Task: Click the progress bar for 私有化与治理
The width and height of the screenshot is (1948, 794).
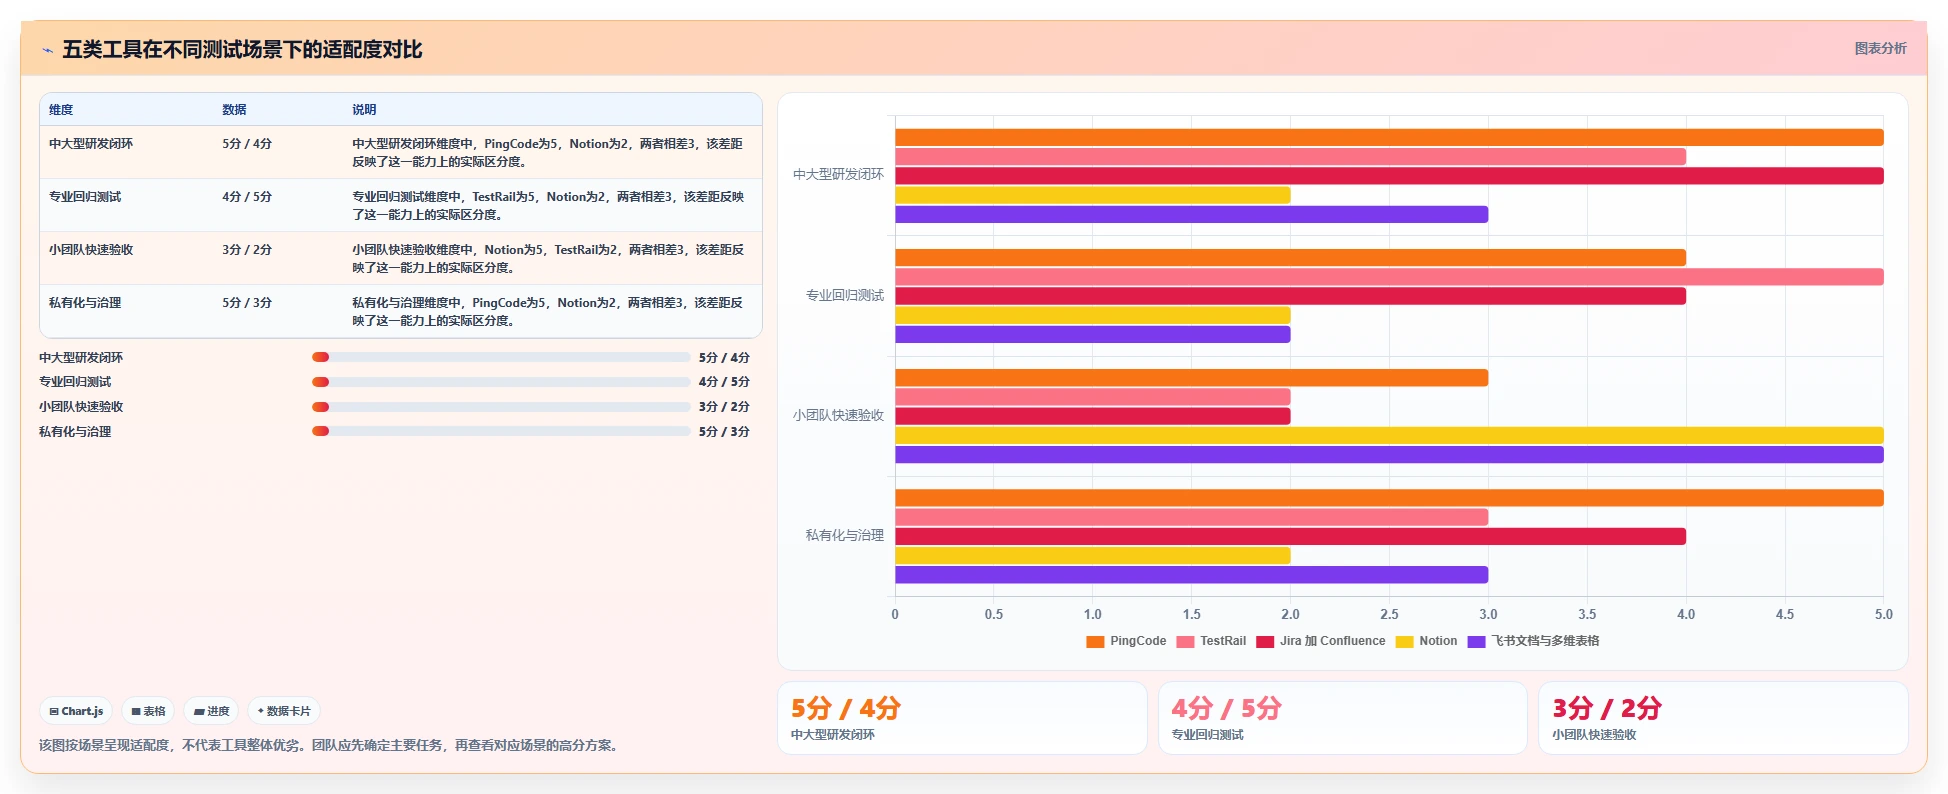Action: [501, 431]
